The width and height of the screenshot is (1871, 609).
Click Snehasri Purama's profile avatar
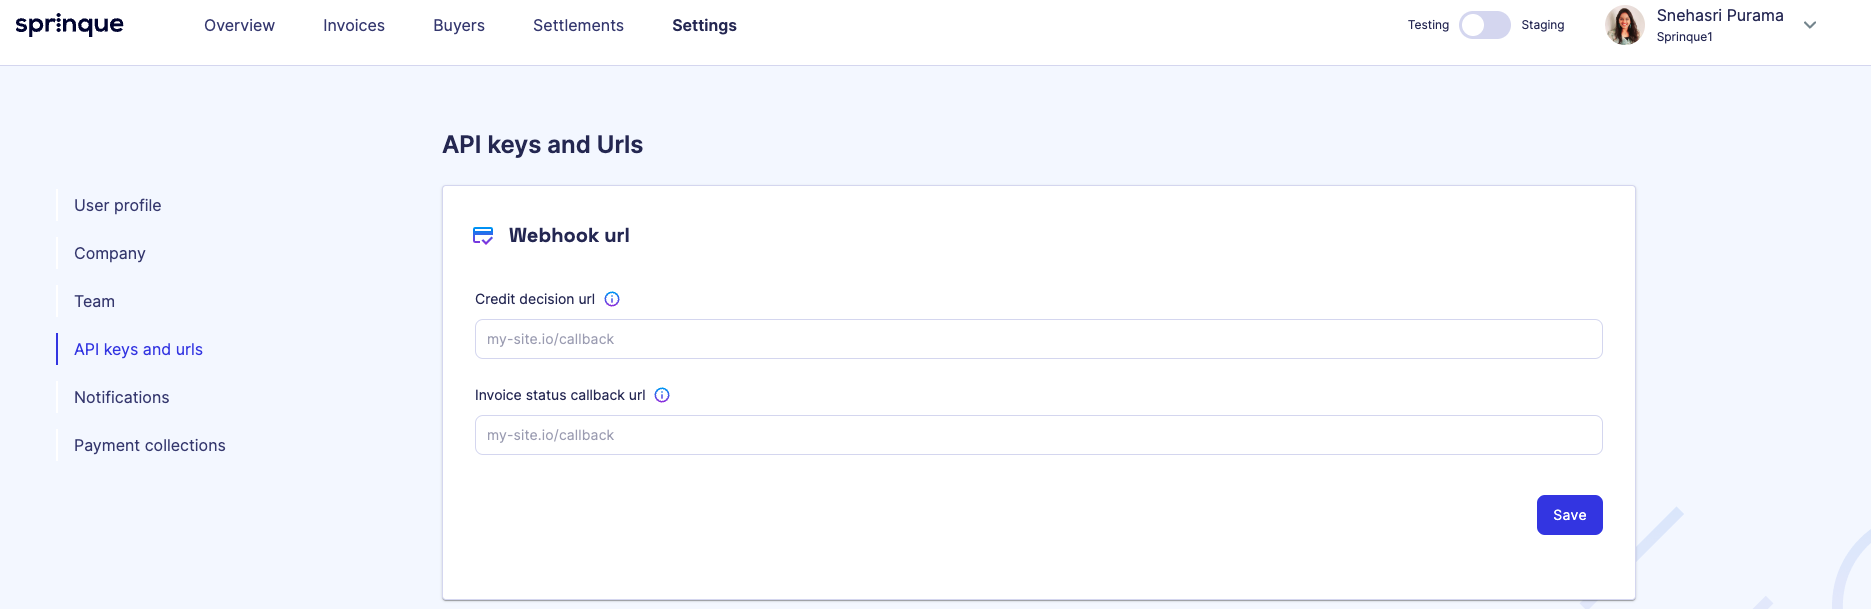click(x=1625, y=25)
